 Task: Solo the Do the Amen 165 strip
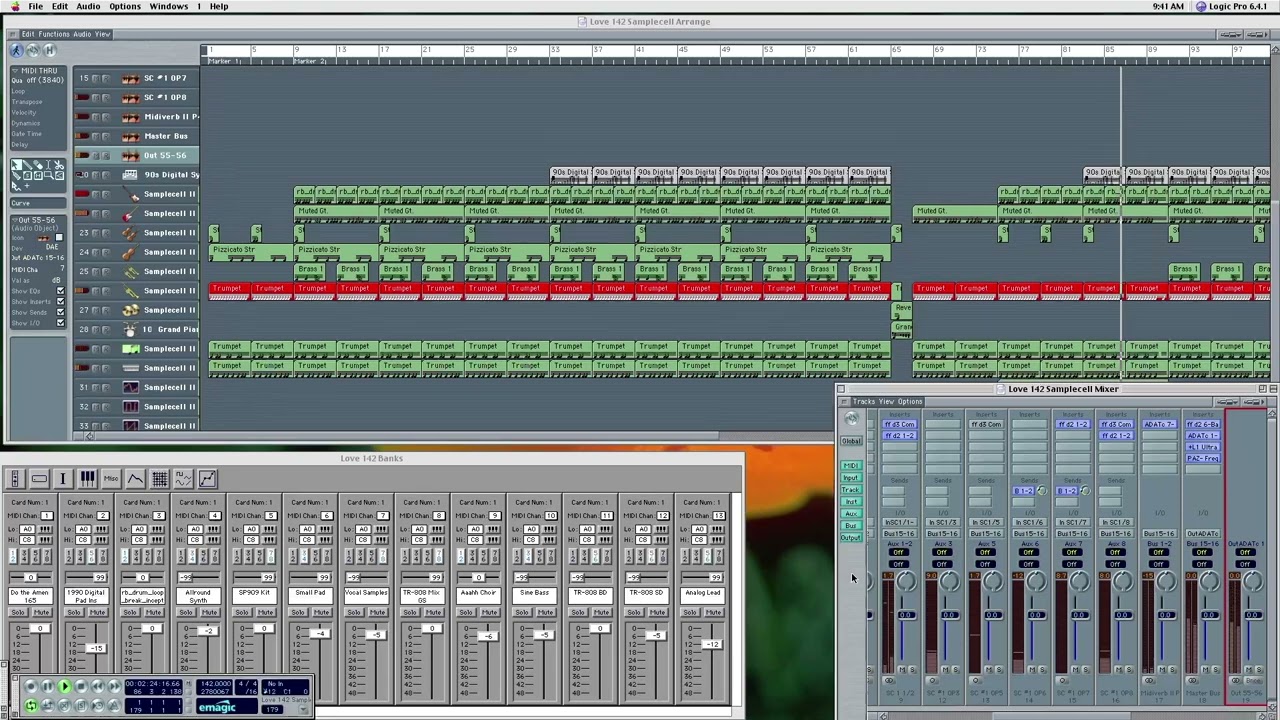tap(18, 612)
